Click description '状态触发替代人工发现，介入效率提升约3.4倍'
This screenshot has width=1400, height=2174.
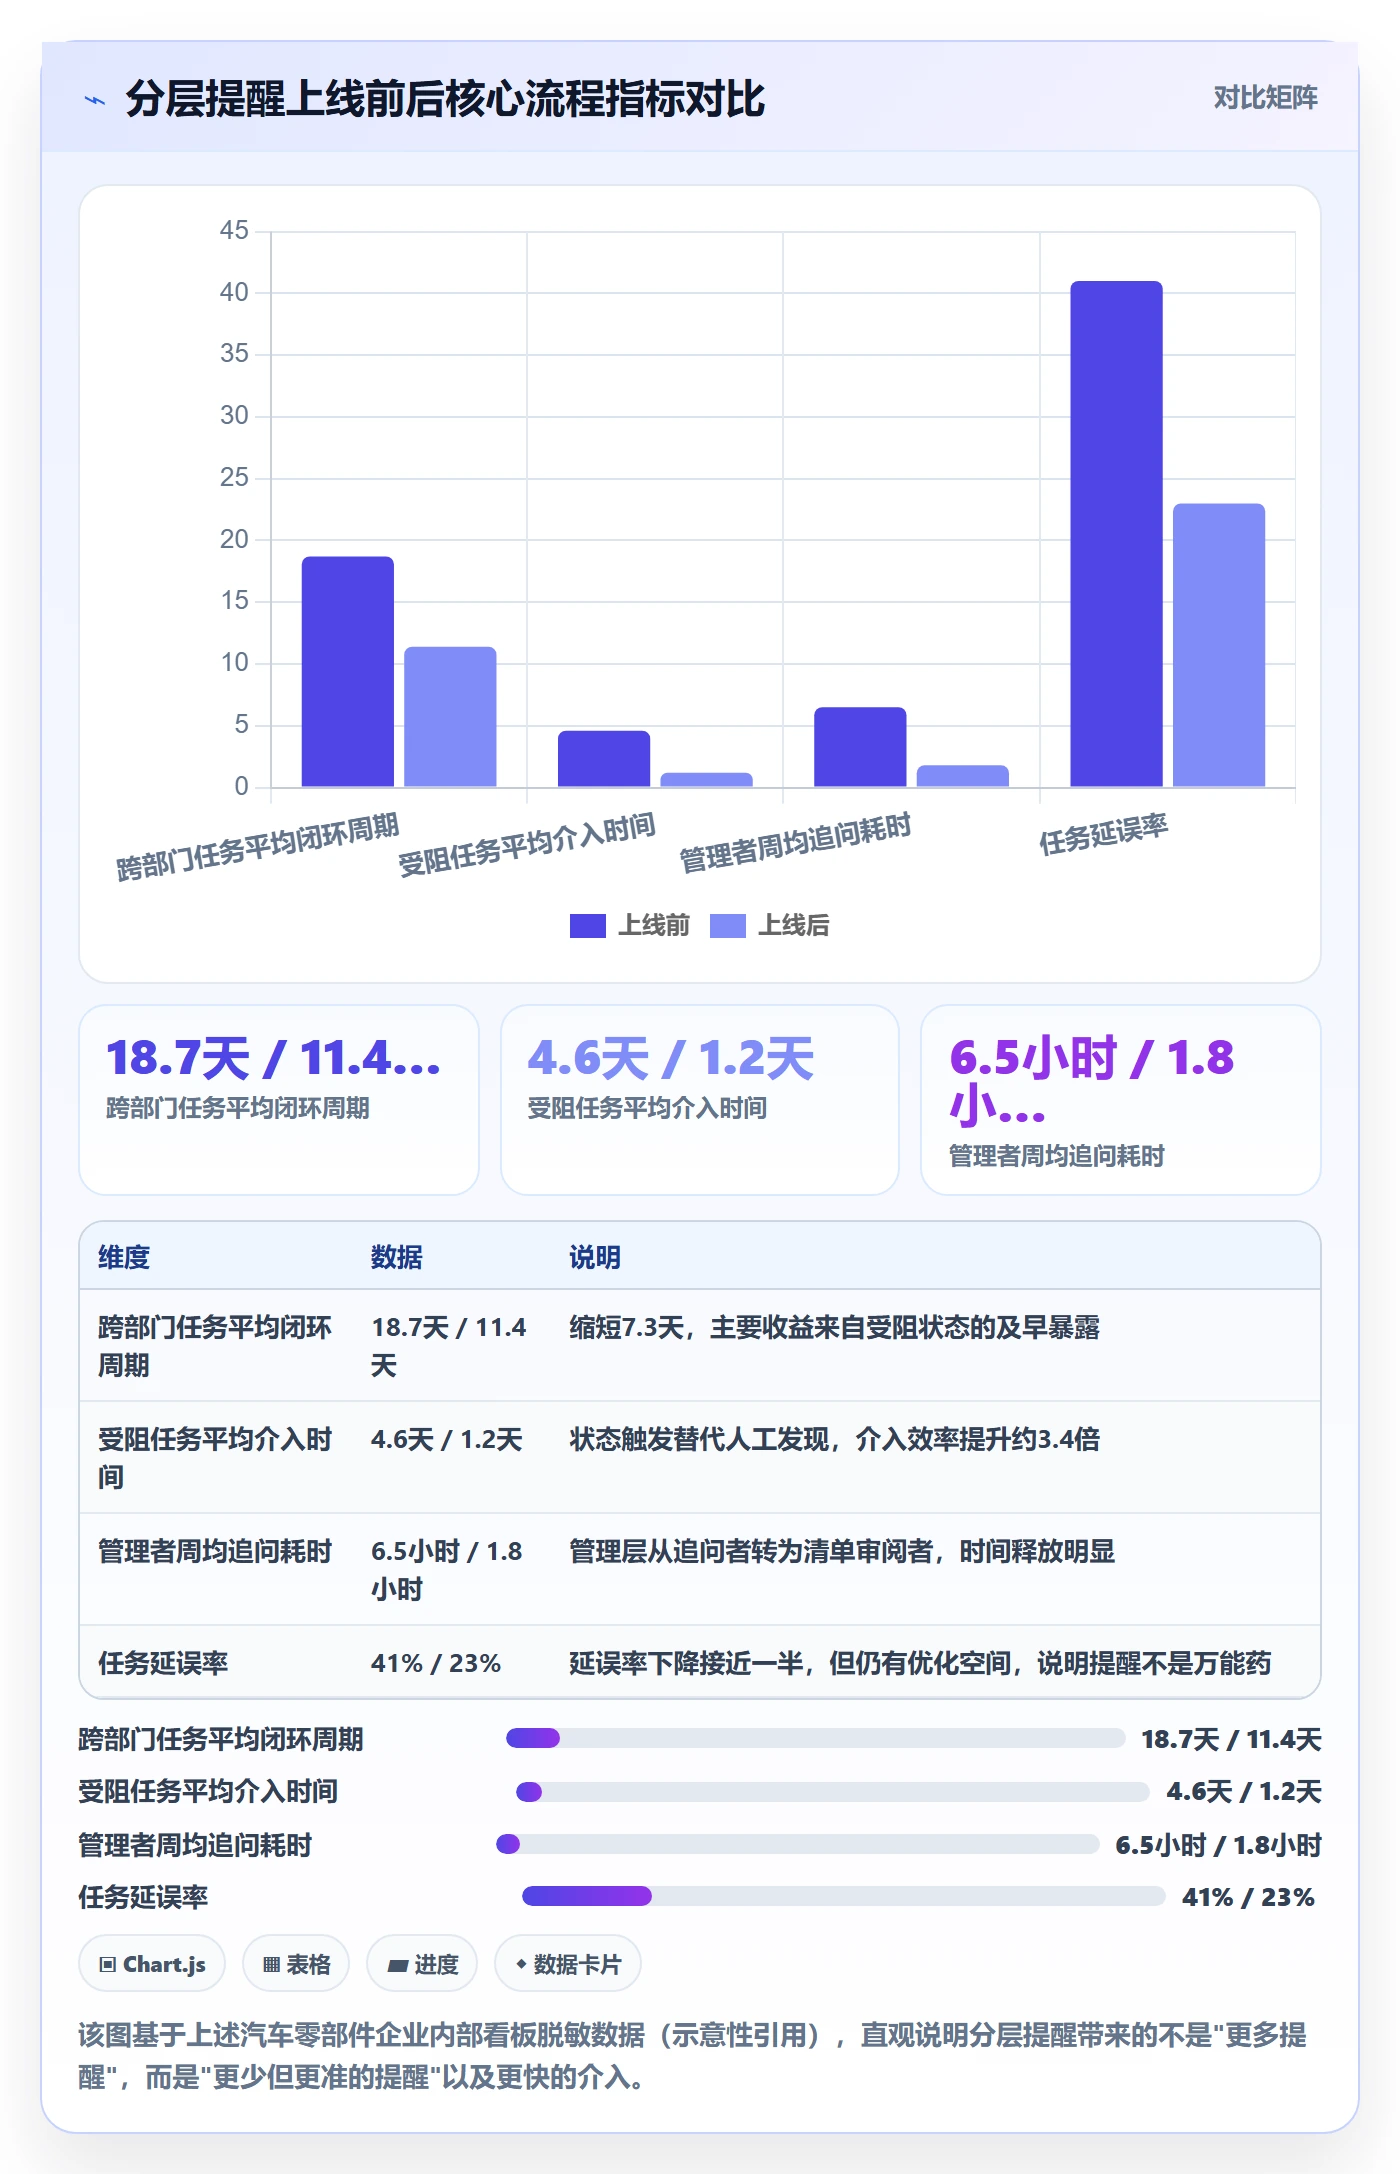pos(834,1439)
